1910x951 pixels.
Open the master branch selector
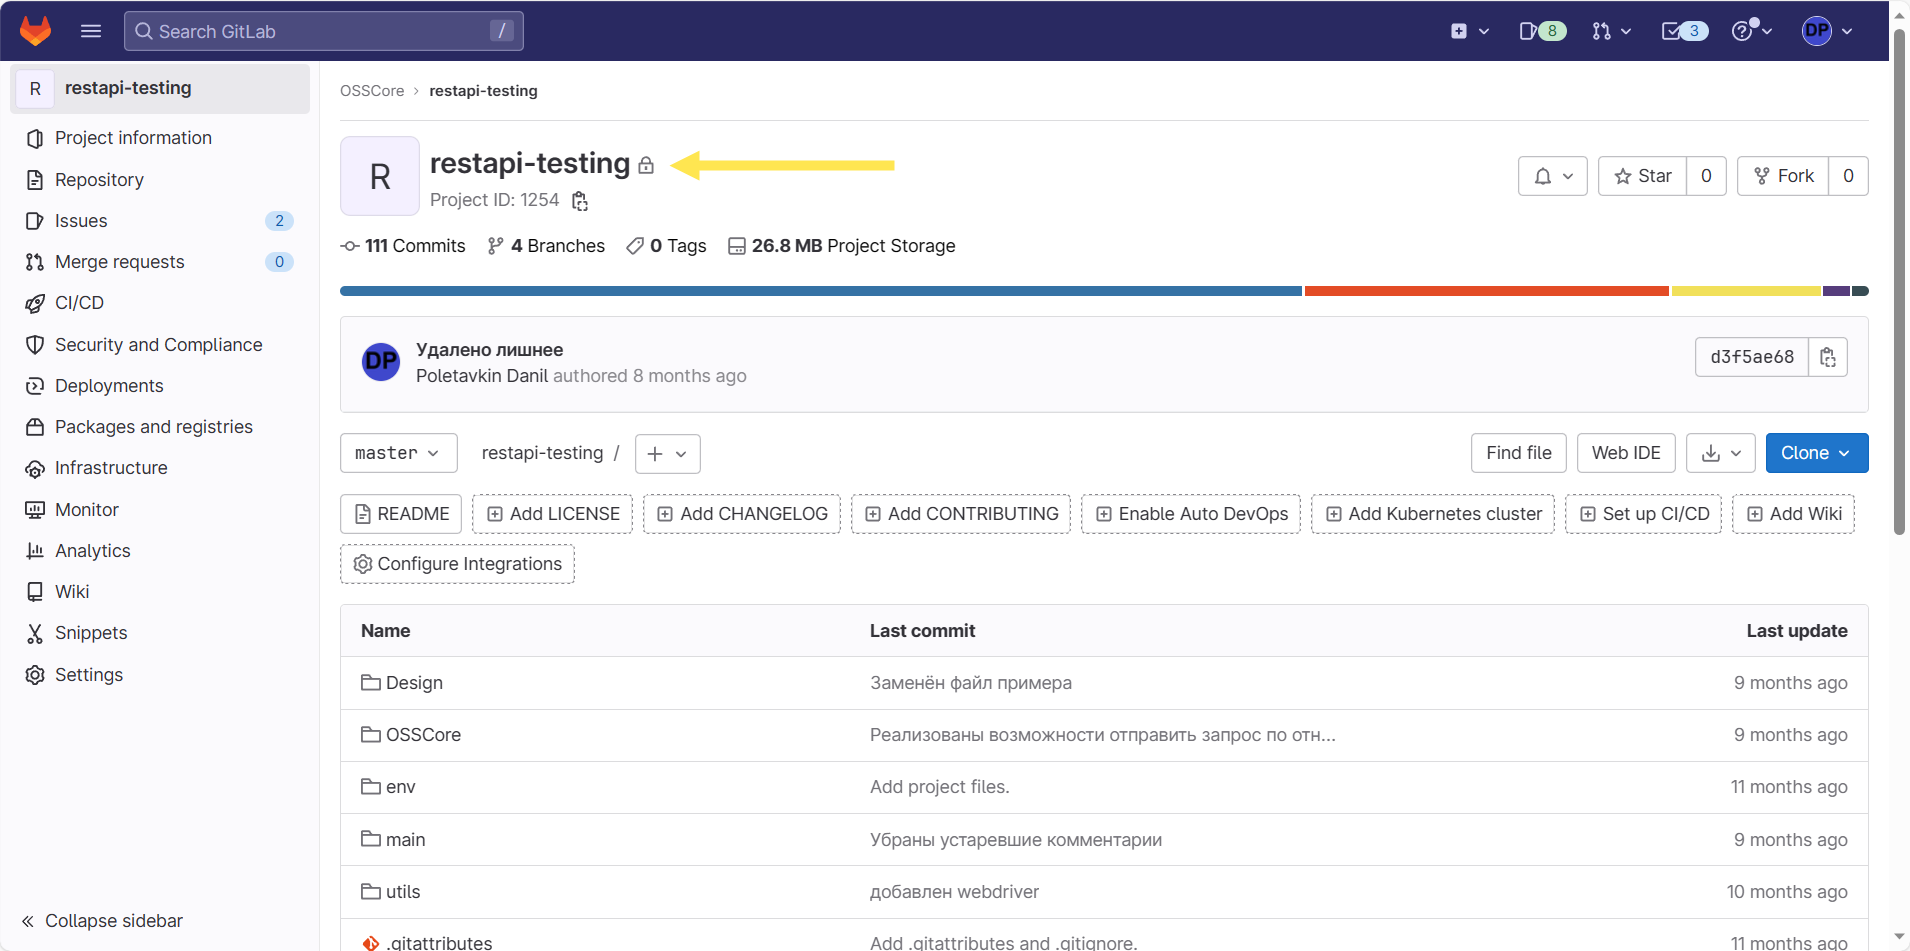[x=399, y=453]
